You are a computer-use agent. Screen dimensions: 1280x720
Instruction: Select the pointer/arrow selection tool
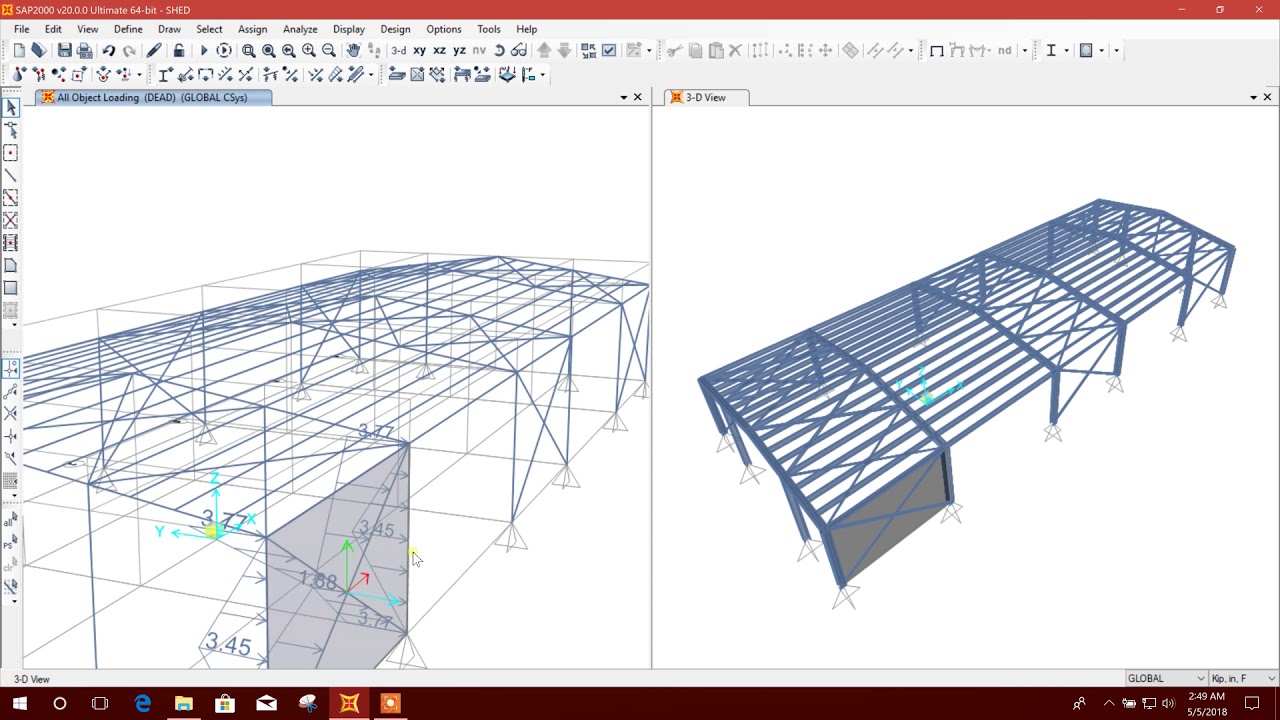(11, 107)
